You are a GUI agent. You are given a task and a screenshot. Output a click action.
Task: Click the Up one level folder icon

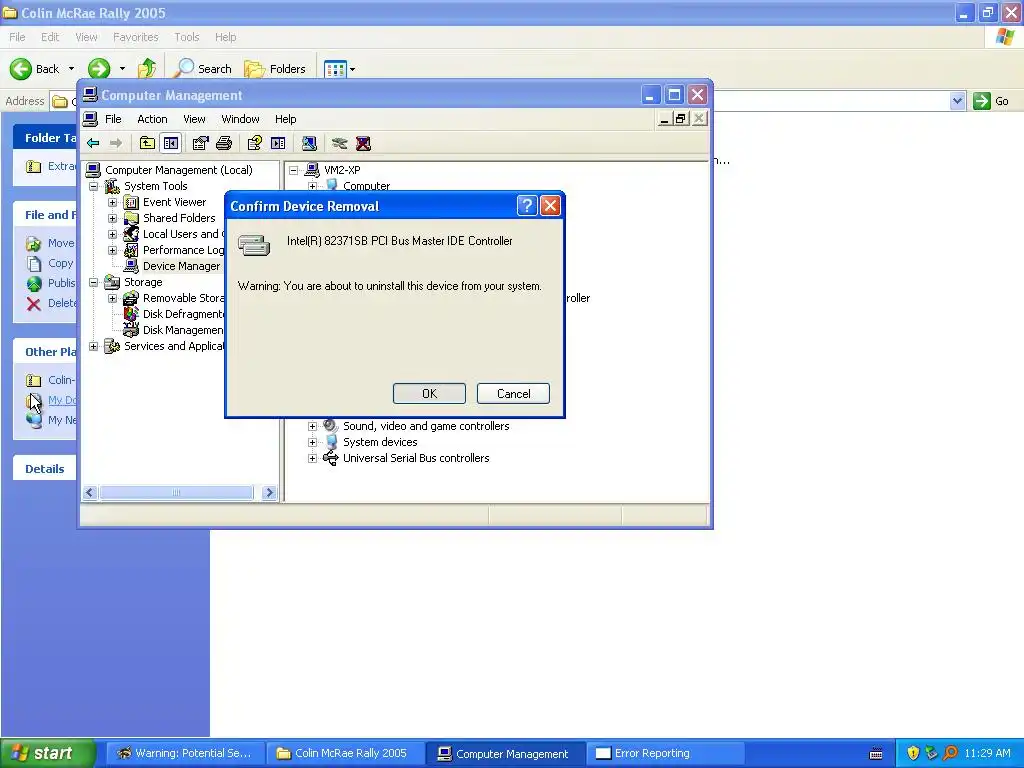click(147, 144)
